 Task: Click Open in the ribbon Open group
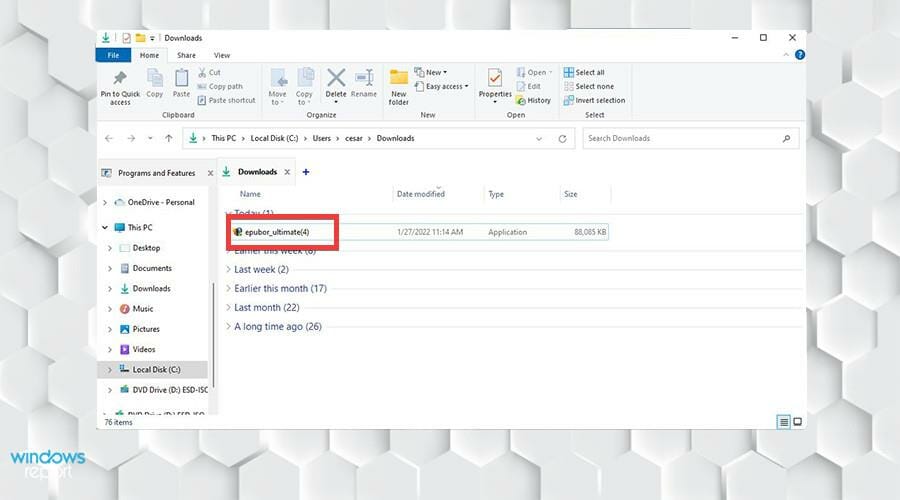(x=534, y=72)
